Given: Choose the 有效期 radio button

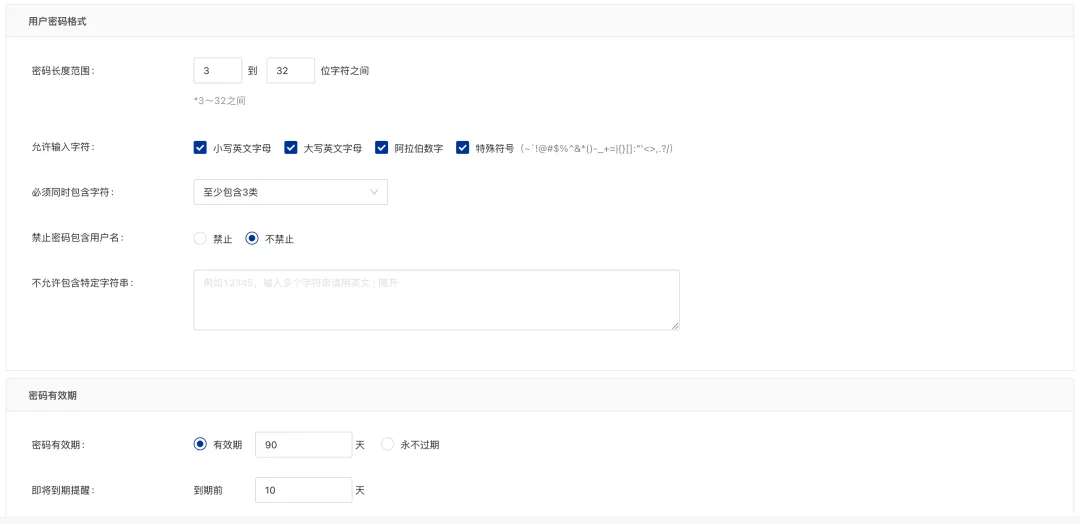Looking at the screenshot, I should (x=200, y=444).
